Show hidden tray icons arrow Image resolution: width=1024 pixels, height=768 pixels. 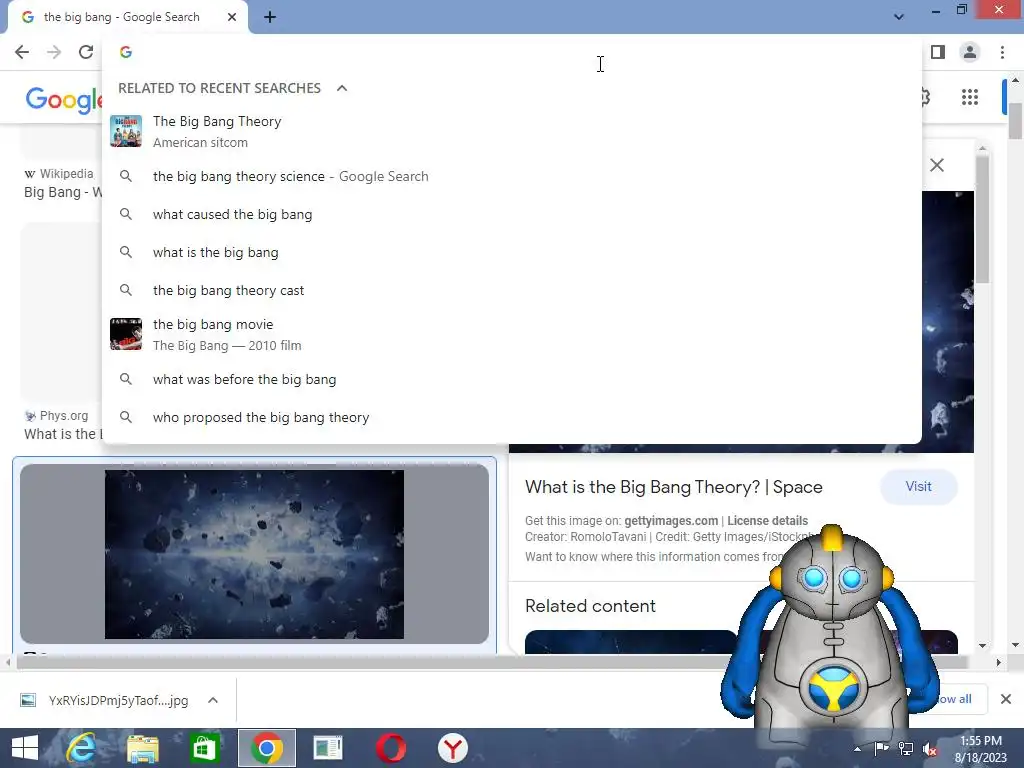click(x=857, y=749)
